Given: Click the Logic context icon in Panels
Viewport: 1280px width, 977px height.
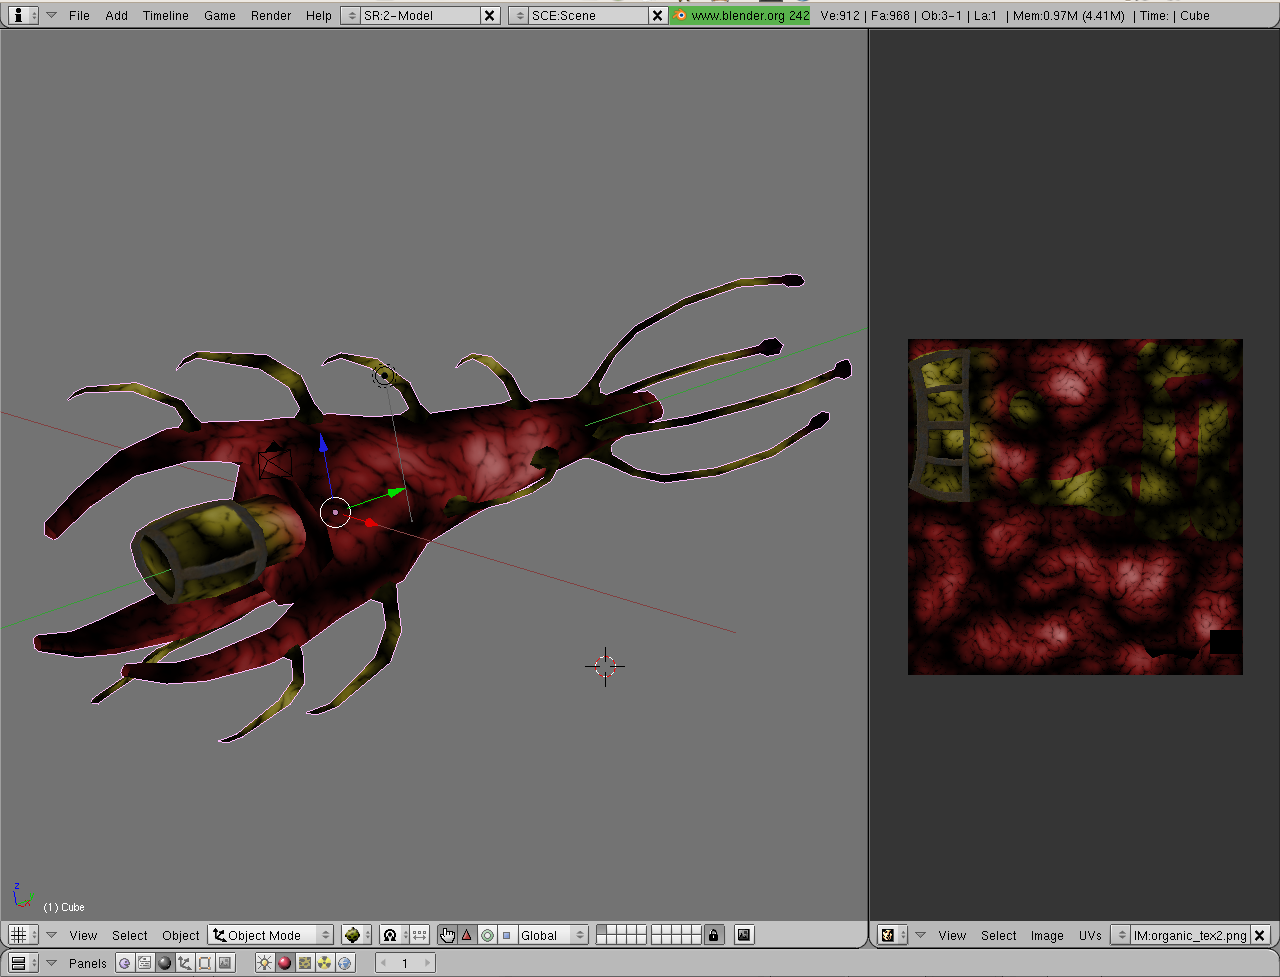Looking at the screenshot, I should click(x=125, y=963).
